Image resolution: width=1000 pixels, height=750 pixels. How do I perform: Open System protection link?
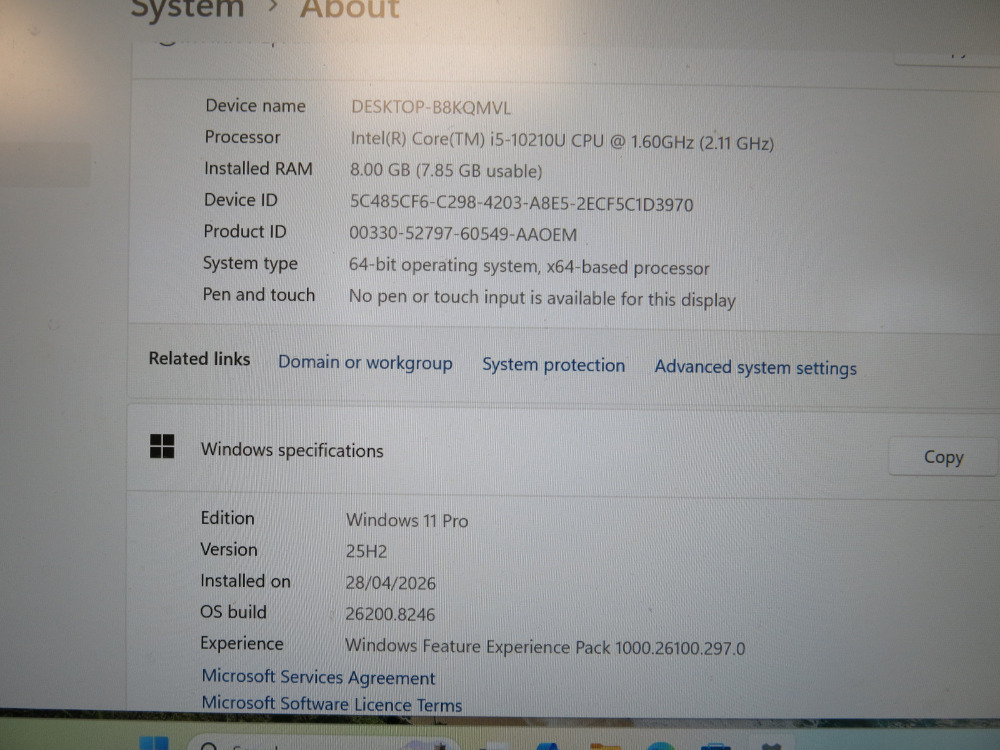[554, 365]
